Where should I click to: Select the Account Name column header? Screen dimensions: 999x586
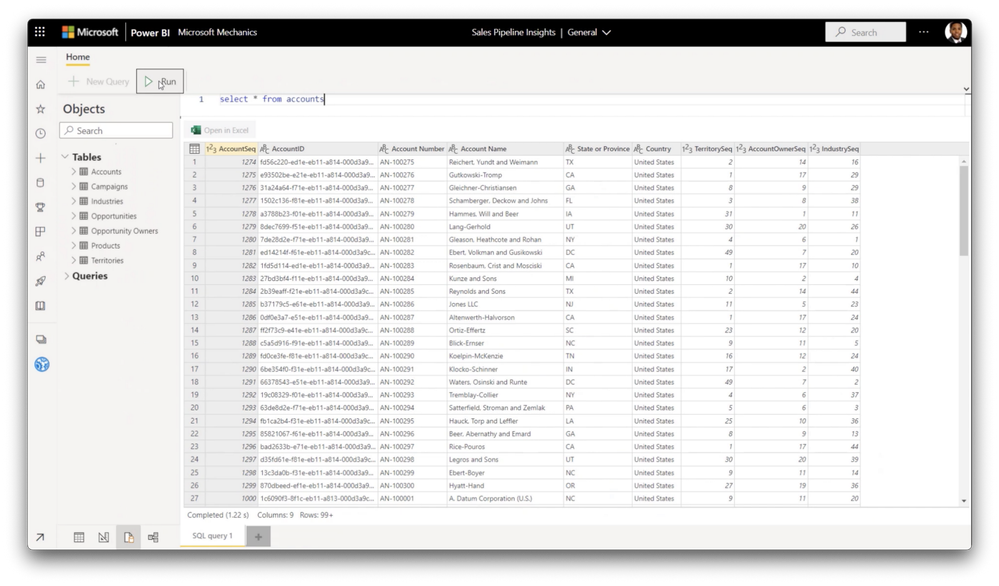(505, 149)
